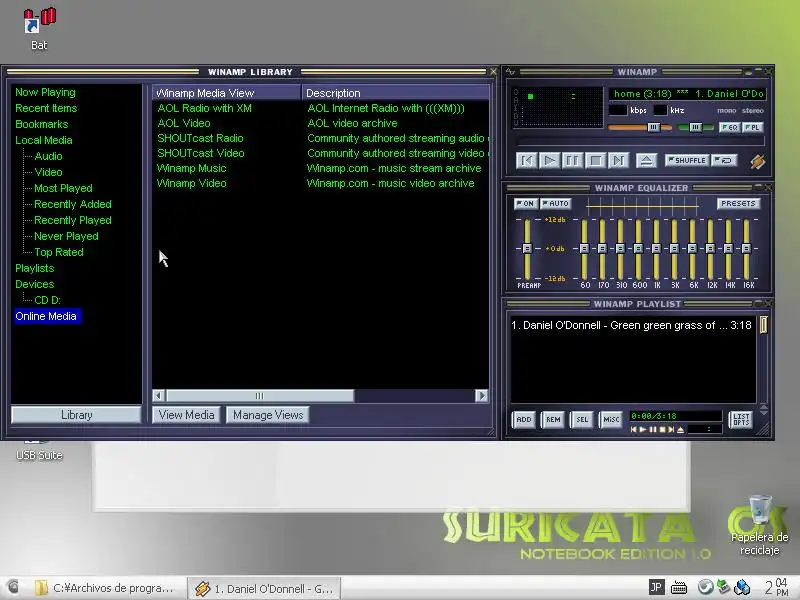Toggle Shuffle mode in Winamp

pyautogui.click(x=687, y=161)
